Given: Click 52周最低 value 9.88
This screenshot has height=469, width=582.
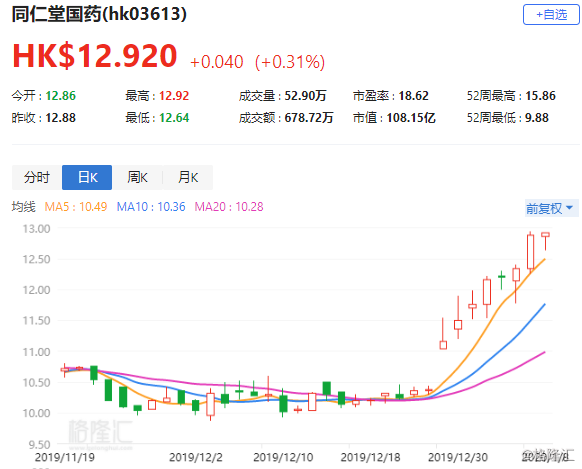Looking at the screenshot, I should [537, 118].
